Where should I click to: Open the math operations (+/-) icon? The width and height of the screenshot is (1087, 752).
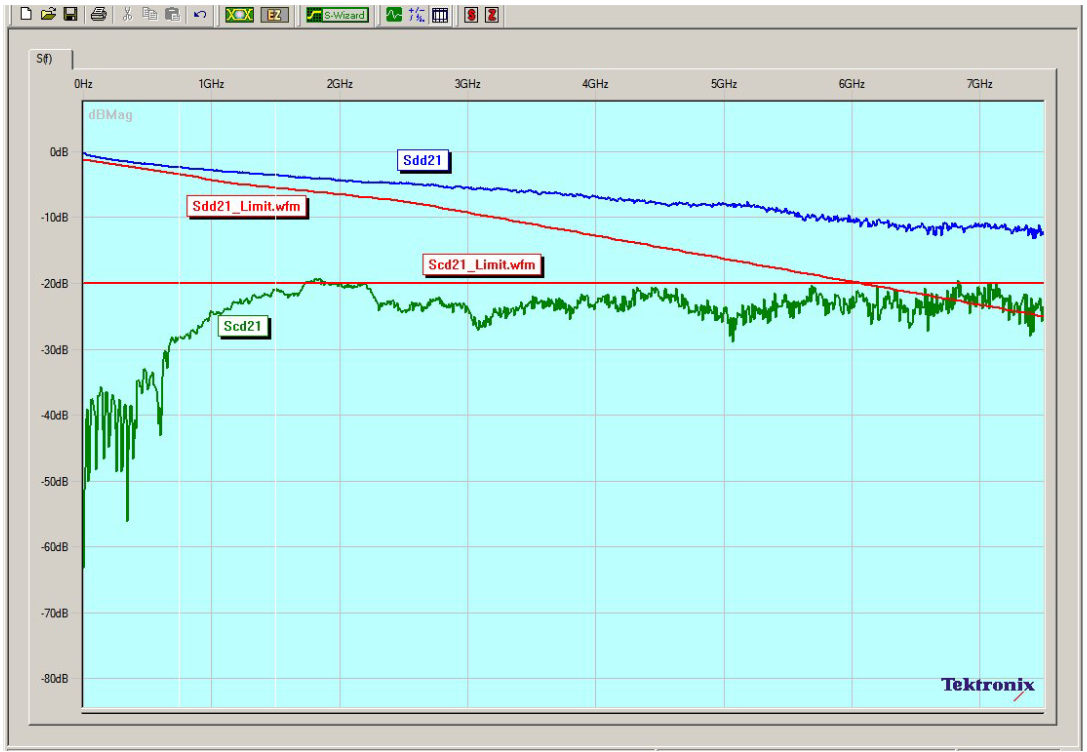[x=417, y=15]
